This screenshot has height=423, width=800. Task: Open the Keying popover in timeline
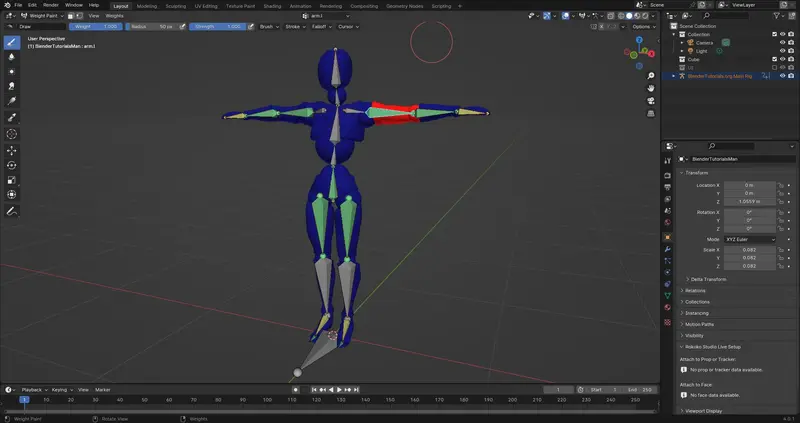point(61,389)
